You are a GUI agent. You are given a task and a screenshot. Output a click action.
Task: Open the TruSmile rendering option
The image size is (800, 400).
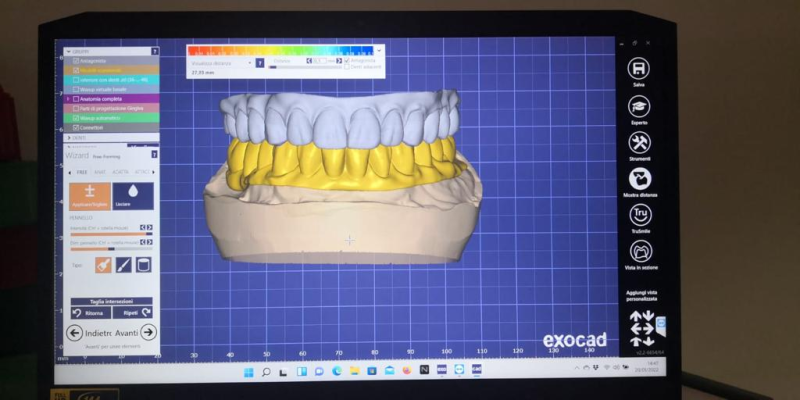638,215
